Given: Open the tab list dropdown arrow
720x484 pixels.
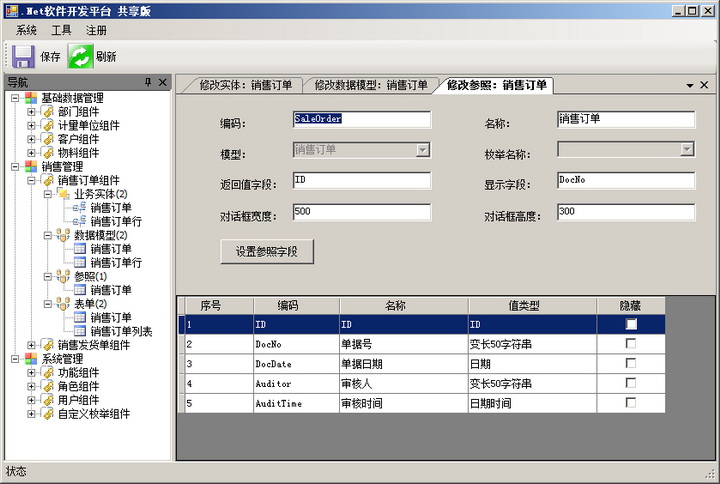Looking at the screenshot, I should [690, 85].
